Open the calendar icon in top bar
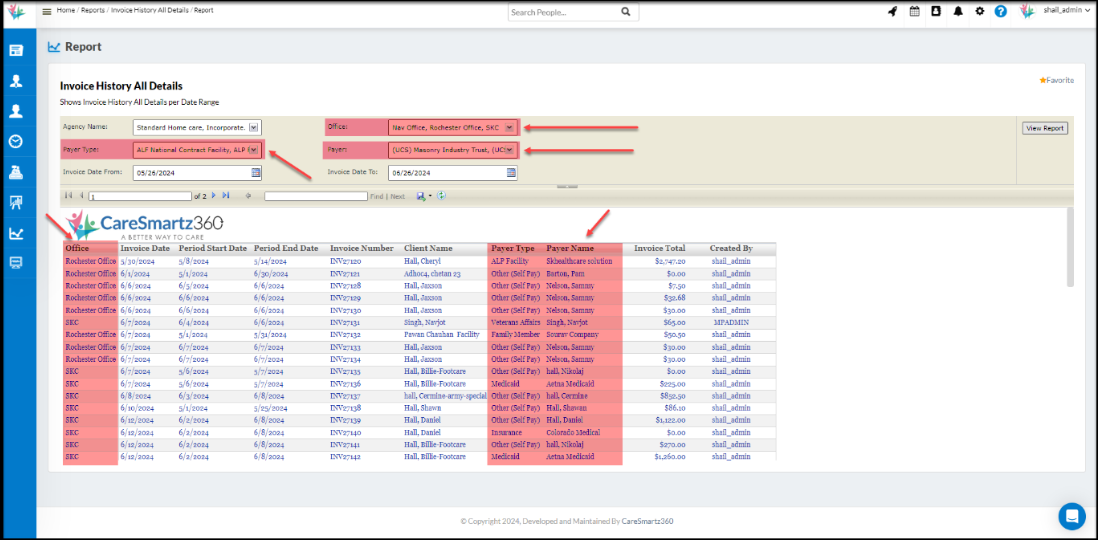 pyautogui.click(x=914, y=11)
